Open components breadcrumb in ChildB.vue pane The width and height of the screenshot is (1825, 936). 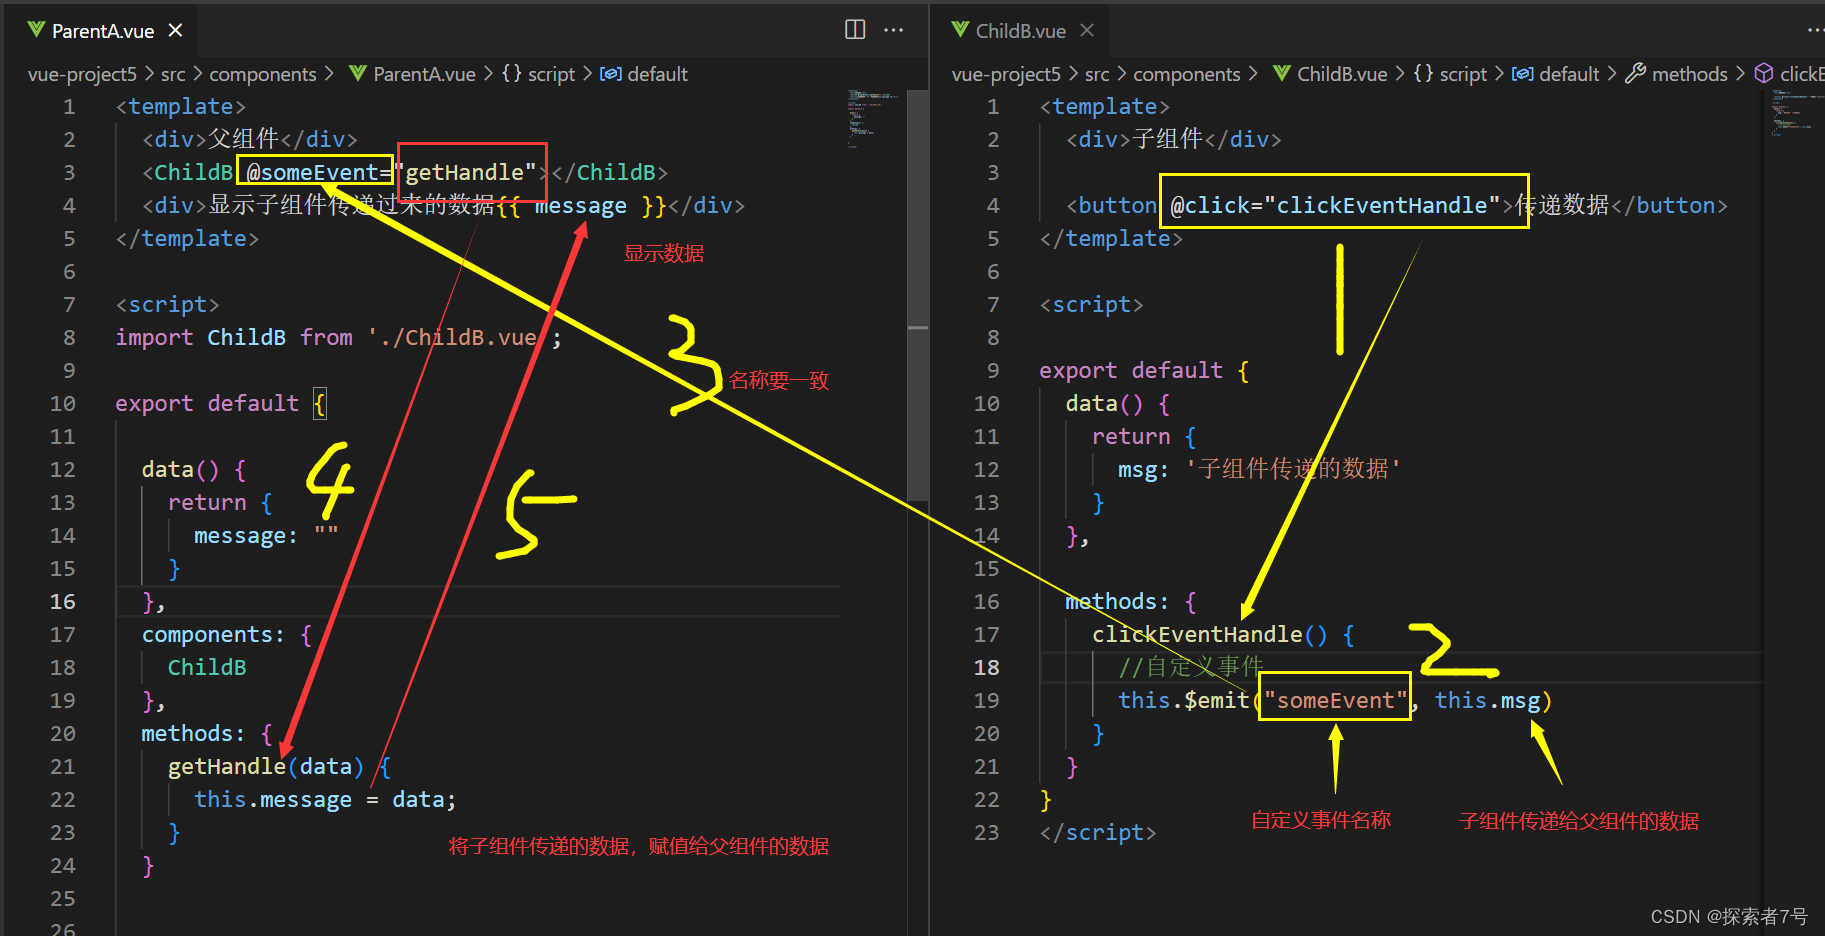1187,74
